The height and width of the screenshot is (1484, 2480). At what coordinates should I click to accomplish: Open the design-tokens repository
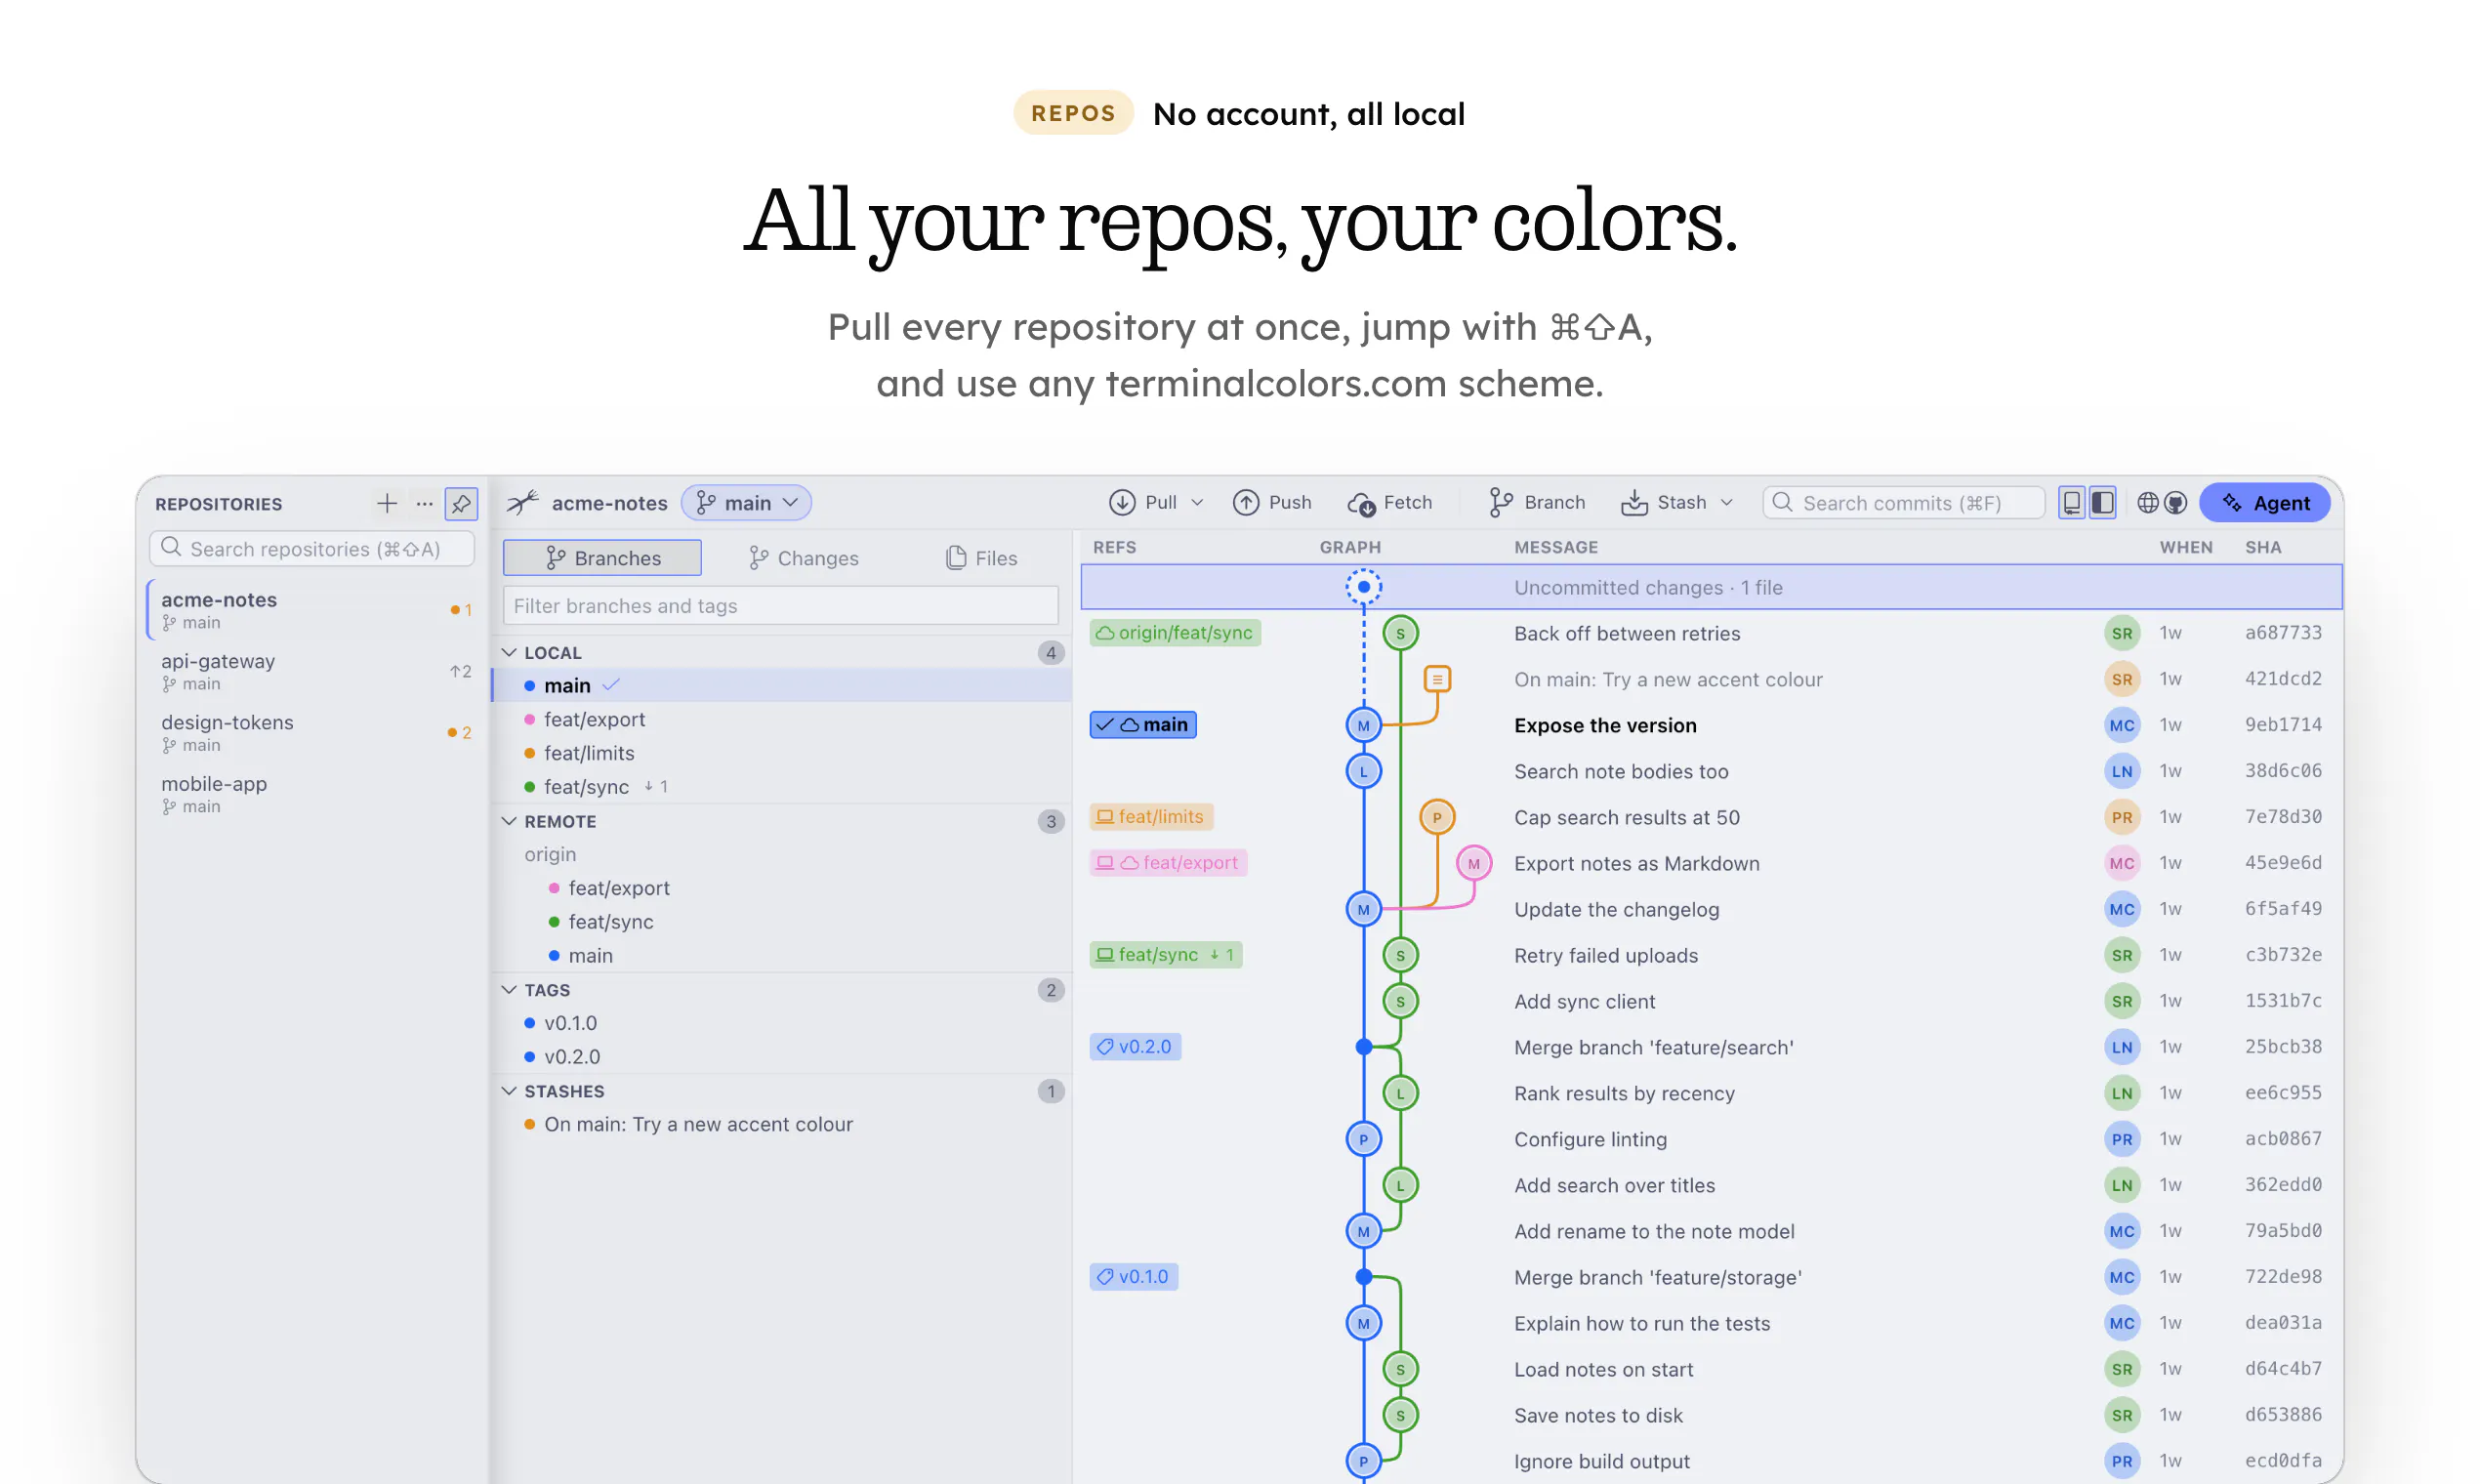[x=313, y=732]
